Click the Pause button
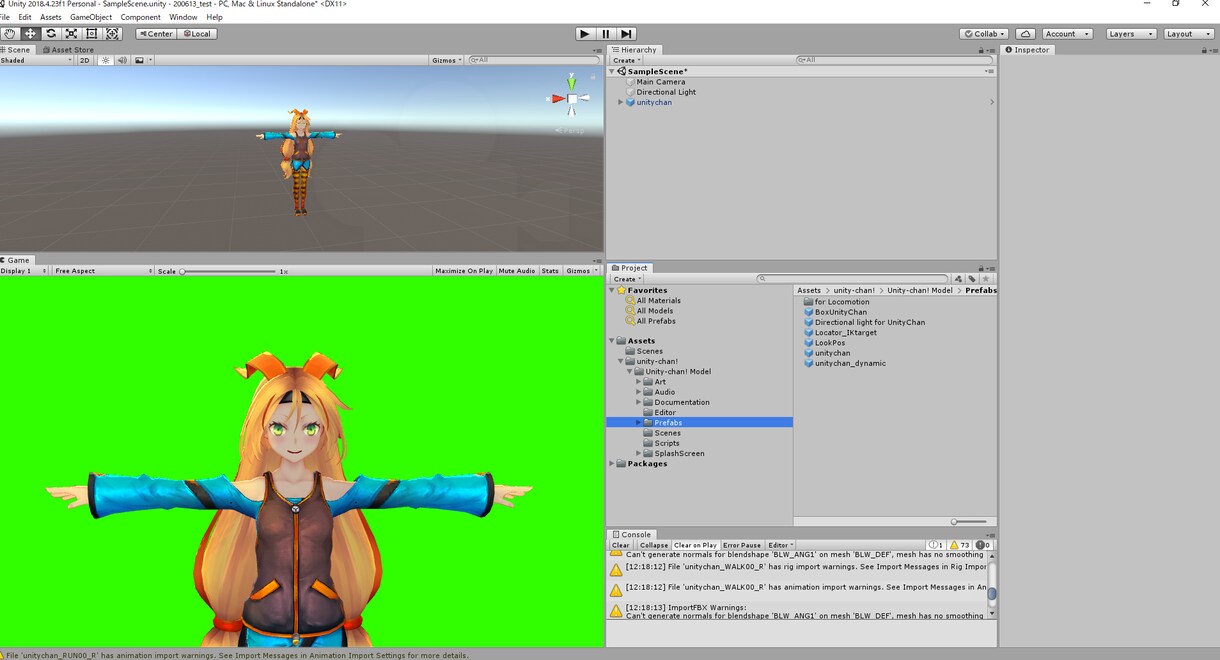The image size is (1220, 660). (606, 34)
